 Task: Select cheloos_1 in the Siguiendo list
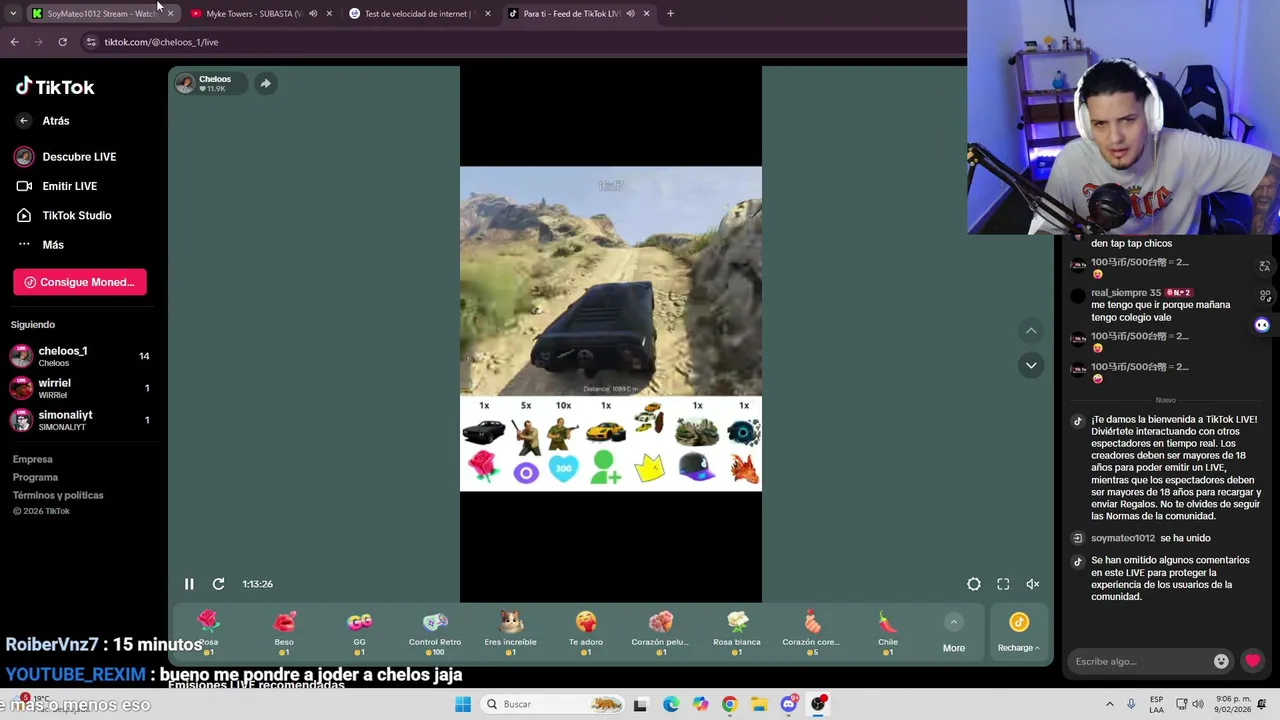[x=80, y=356]
